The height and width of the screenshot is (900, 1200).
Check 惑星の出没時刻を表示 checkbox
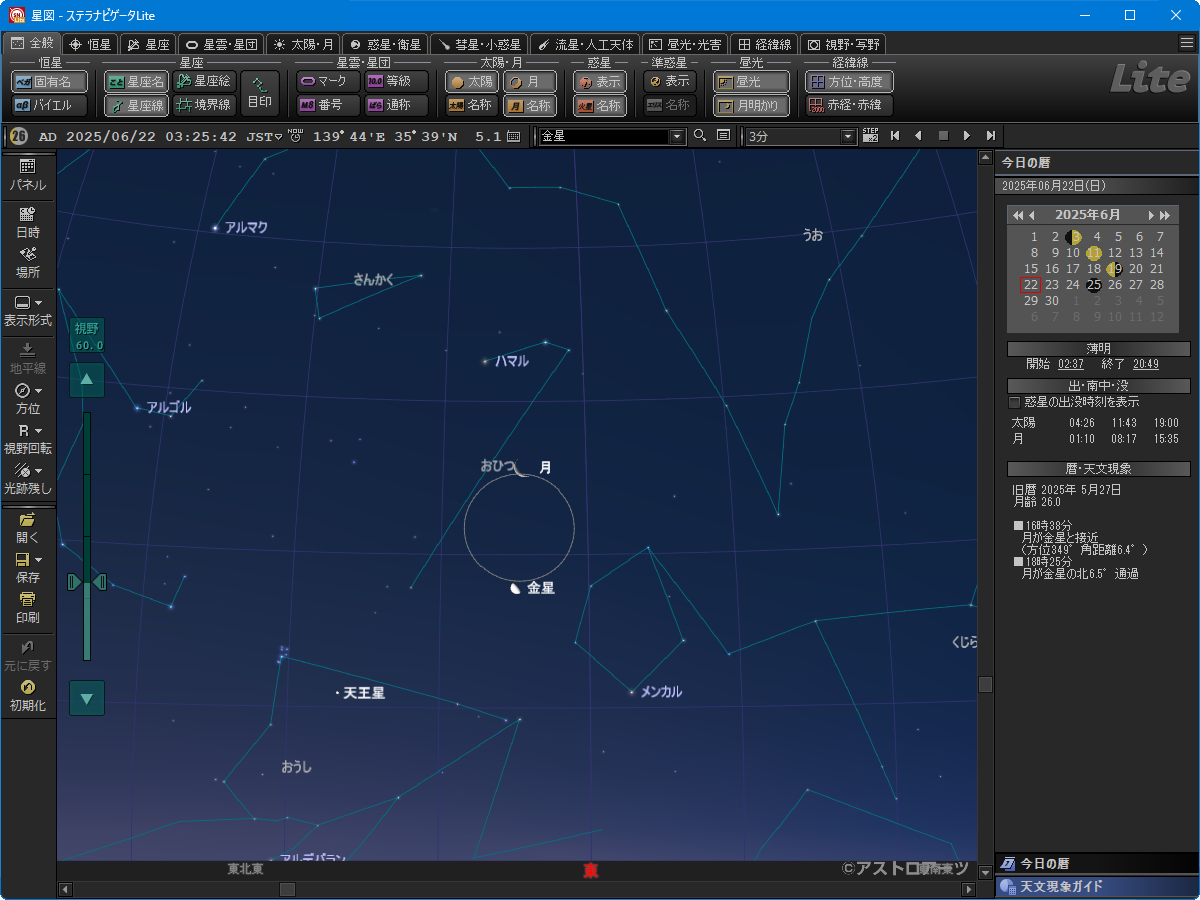pyautogui.click(x=1014, y=402)
